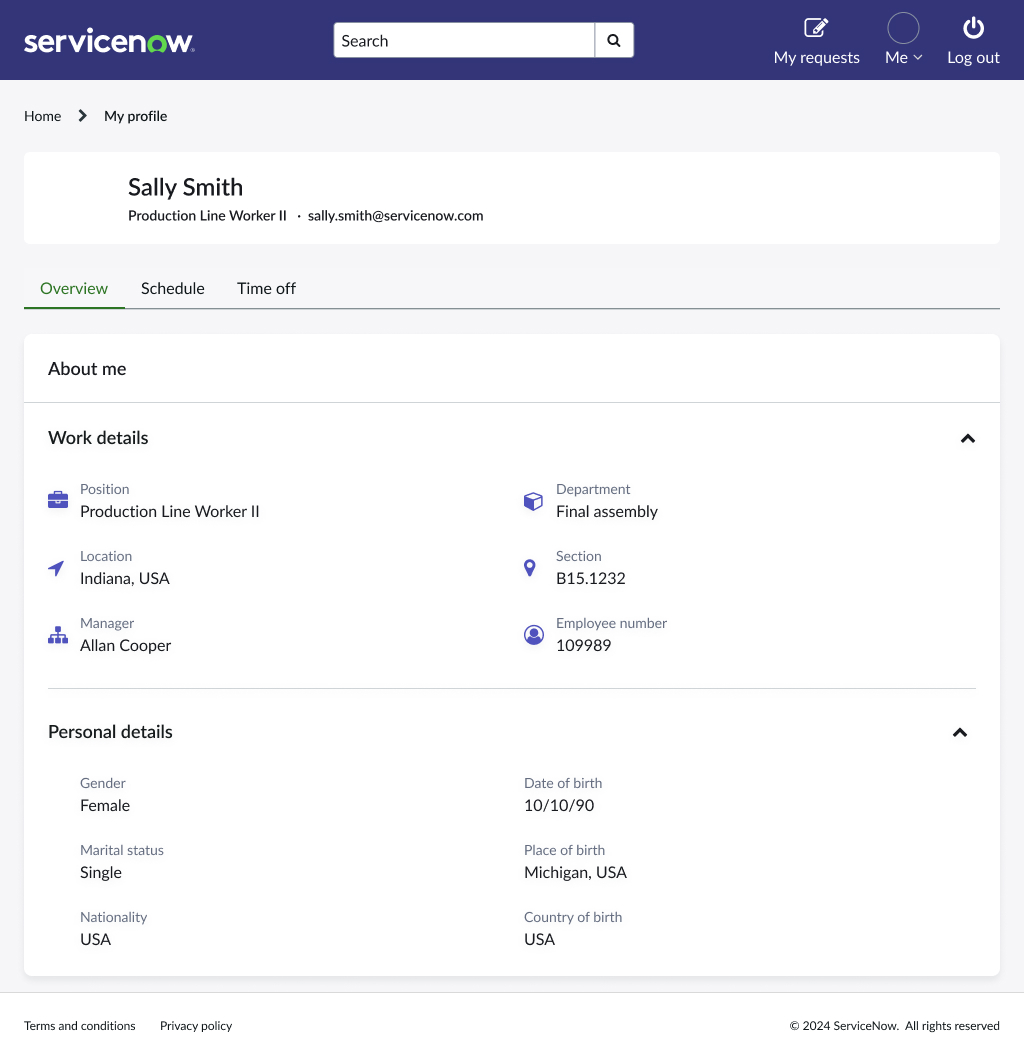Image resolution: width=1024 pixels, height=1058 pixels.
Task: Open the Me dropdown menu
Action: (x=903, y=57)
